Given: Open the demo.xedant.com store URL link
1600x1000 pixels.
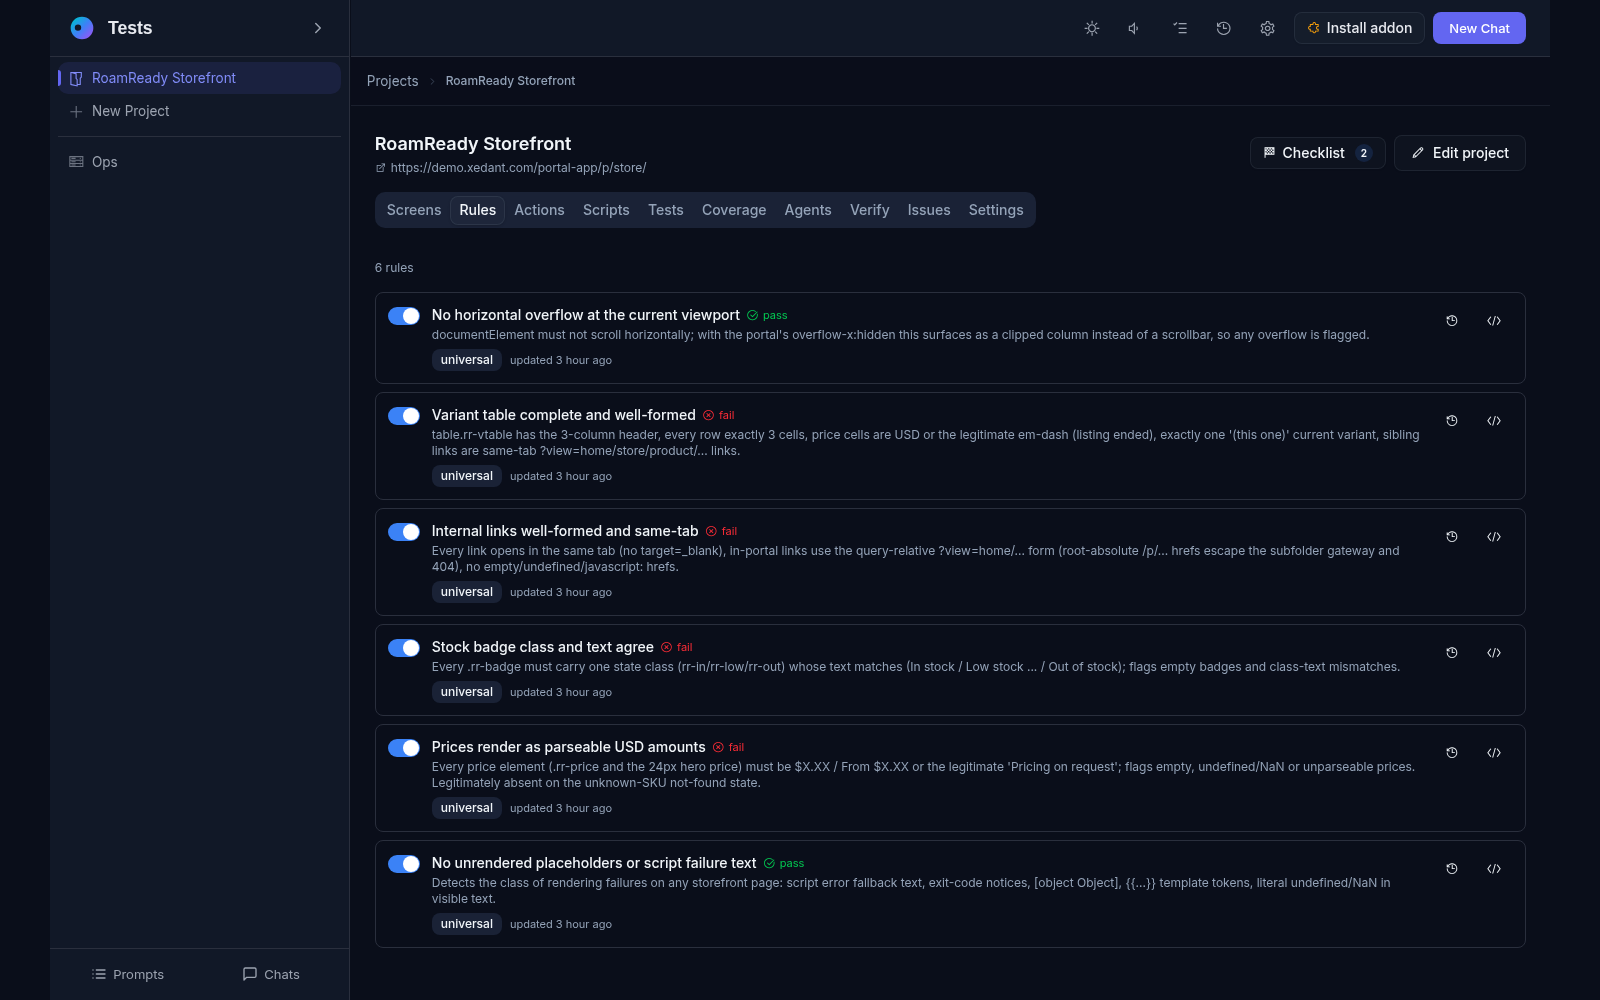Looking at the screenshot, I should click(518, 168).
